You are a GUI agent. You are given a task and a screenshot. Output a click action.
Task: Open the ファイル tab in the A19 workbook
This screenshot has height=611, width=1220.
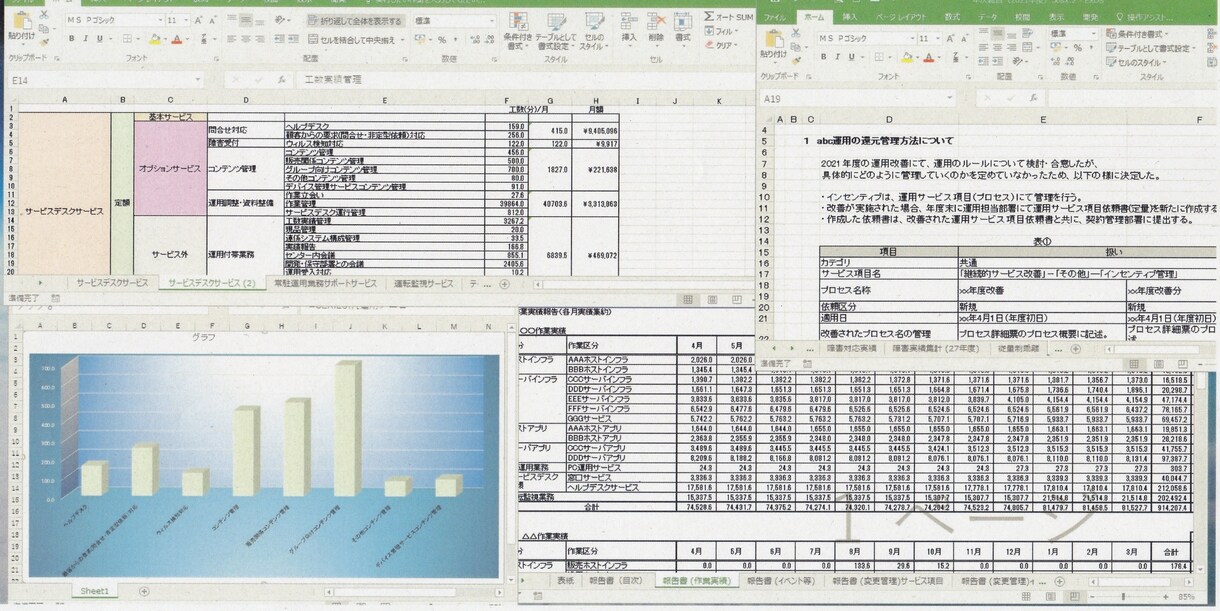774,17
